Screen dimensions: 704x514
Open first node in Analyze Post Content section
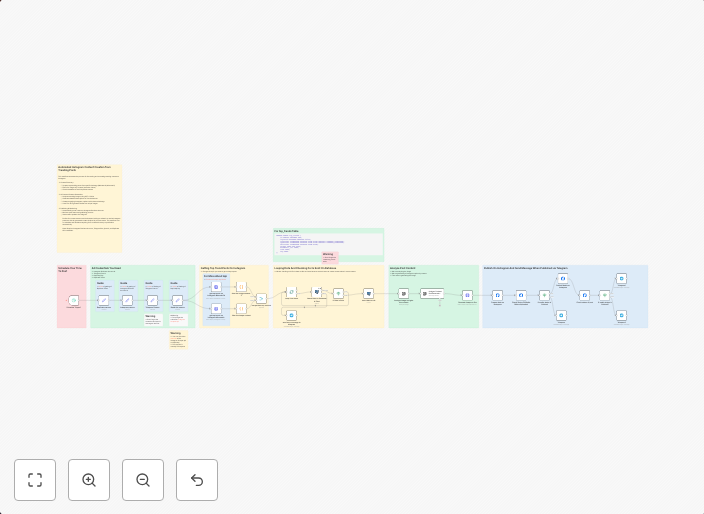(403, 294)
